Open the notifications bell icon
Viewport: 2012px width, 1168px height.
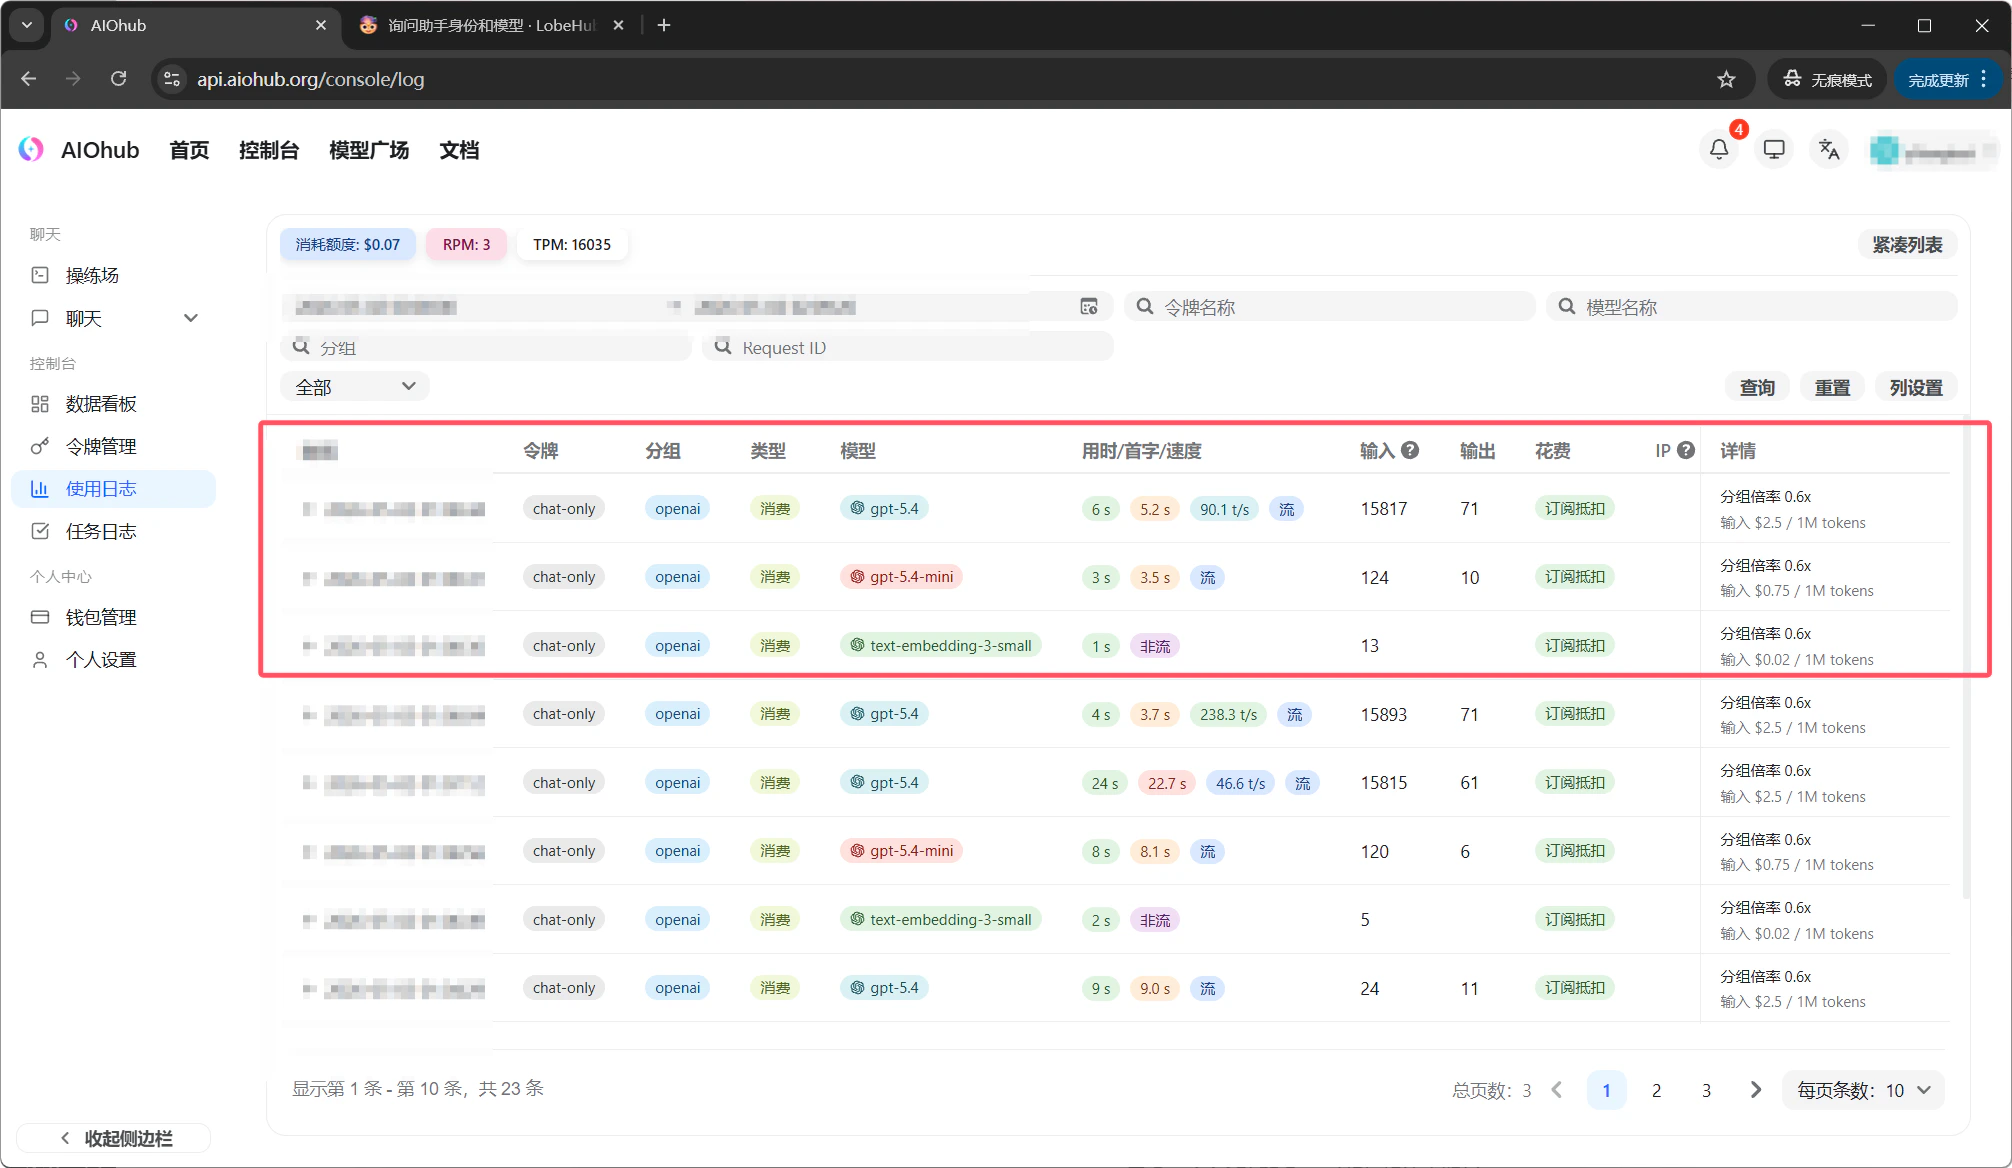coord(1719,149)
